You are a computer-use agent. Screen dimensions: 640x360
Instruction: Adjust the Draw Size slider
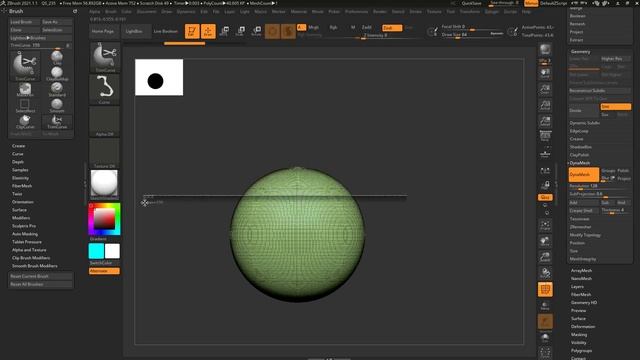(465, 35)
